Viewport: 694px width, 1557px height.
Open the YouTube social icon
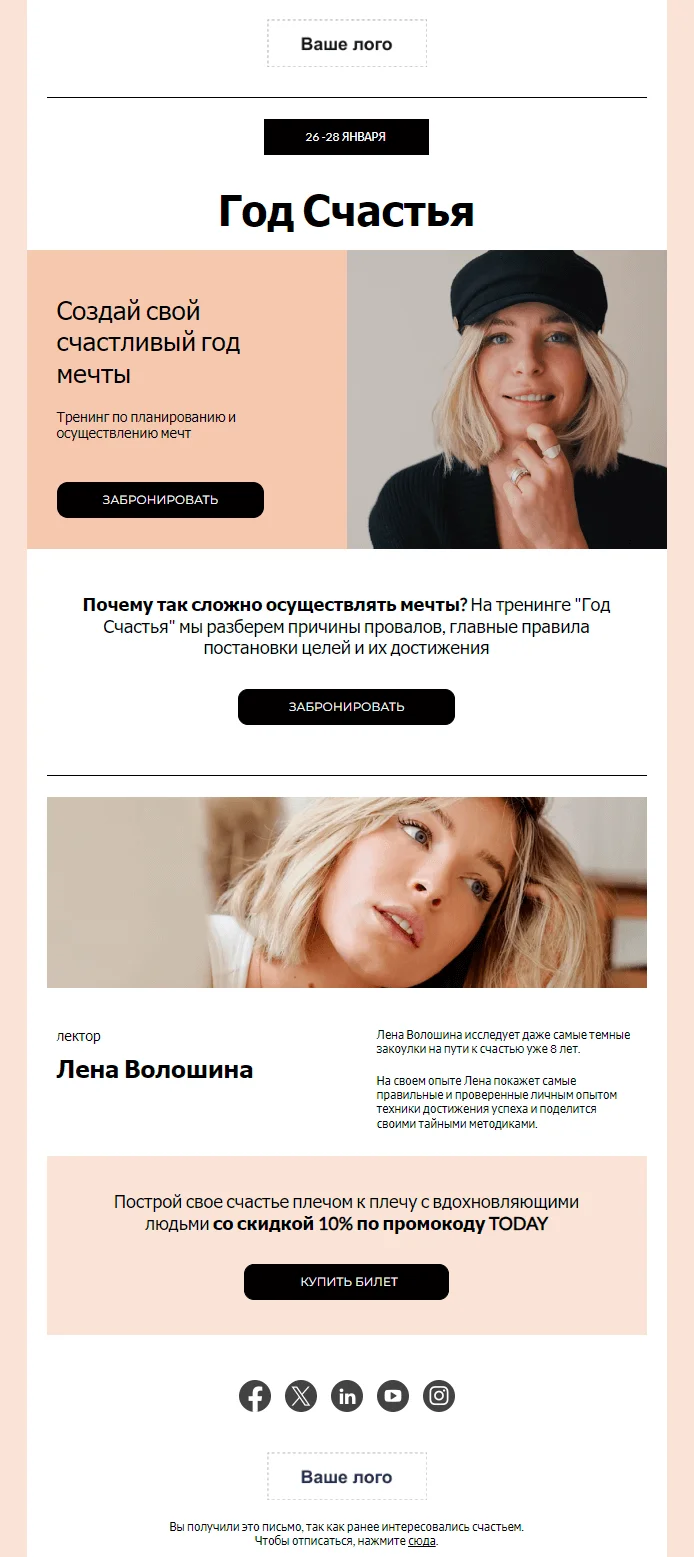tap(393, 1396)
